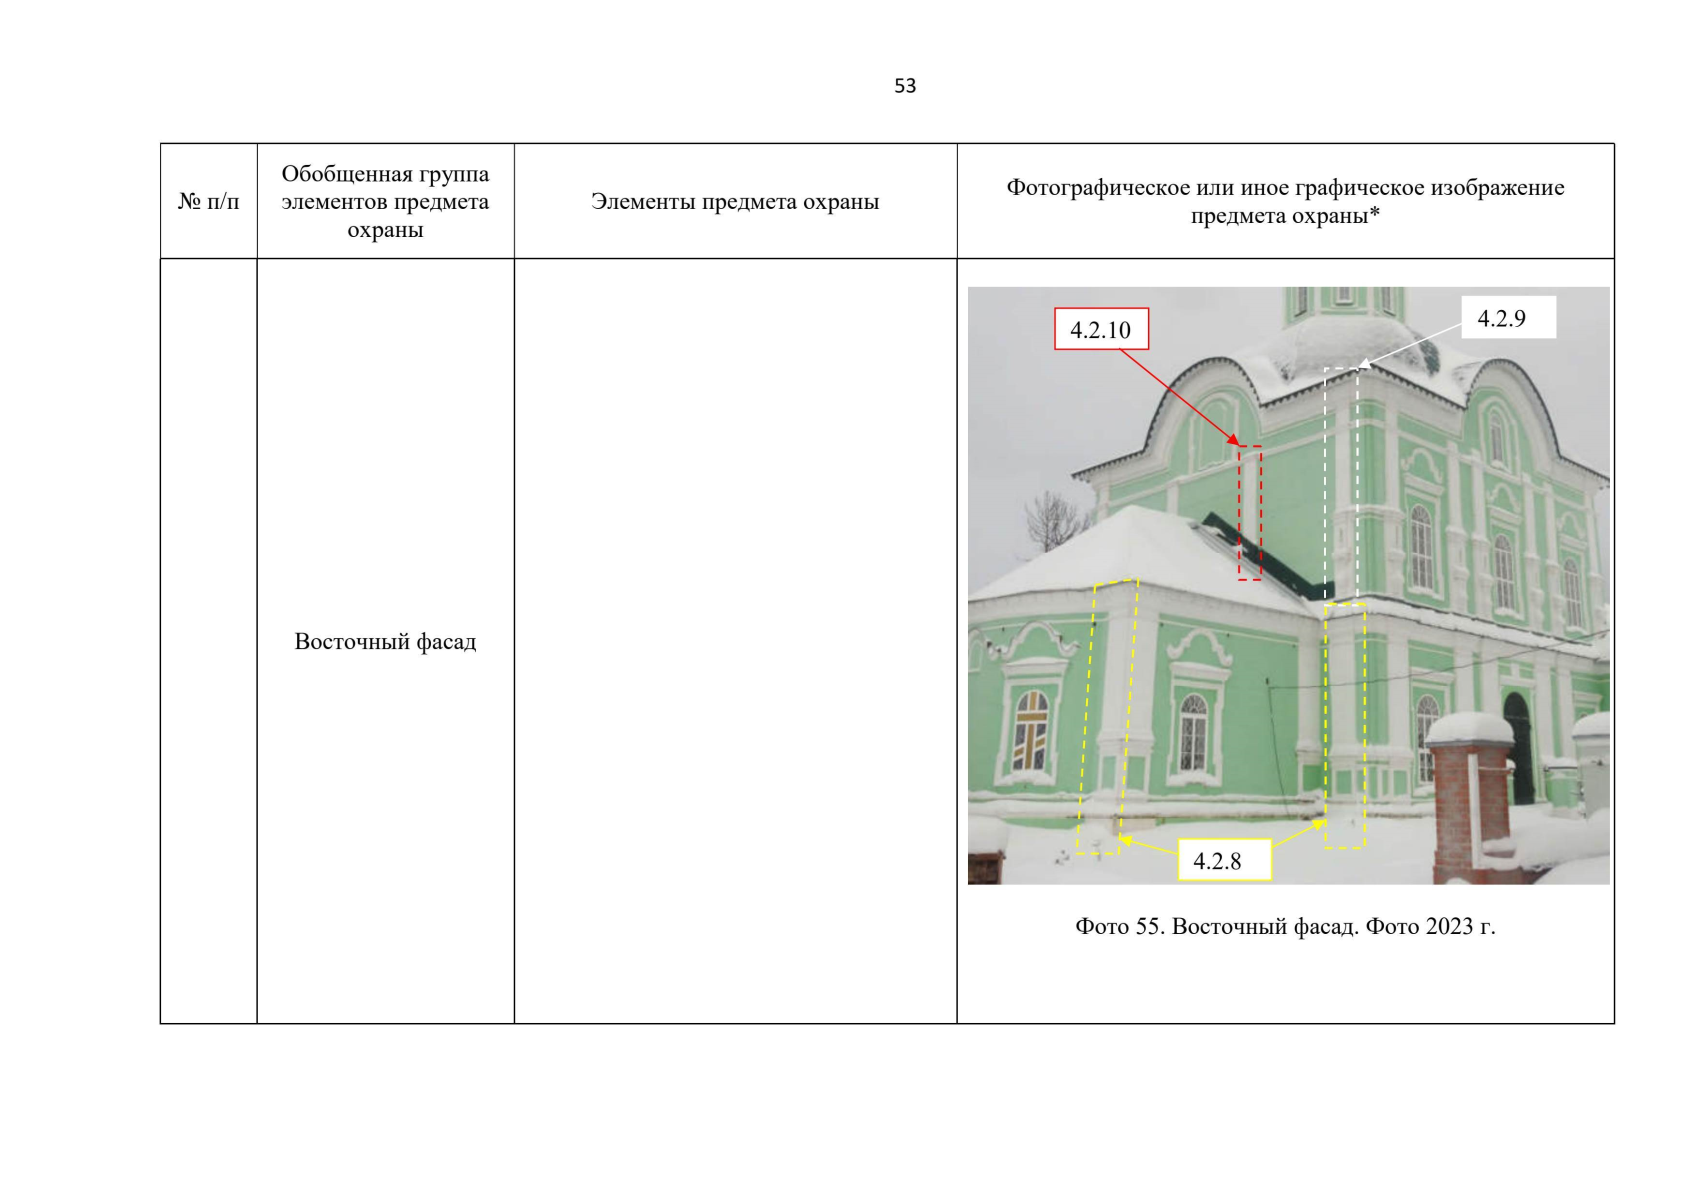The image size is (1697, 1200).
Task: Click the stained-glass window in the photo
Action: click(x=1031, y=733)
